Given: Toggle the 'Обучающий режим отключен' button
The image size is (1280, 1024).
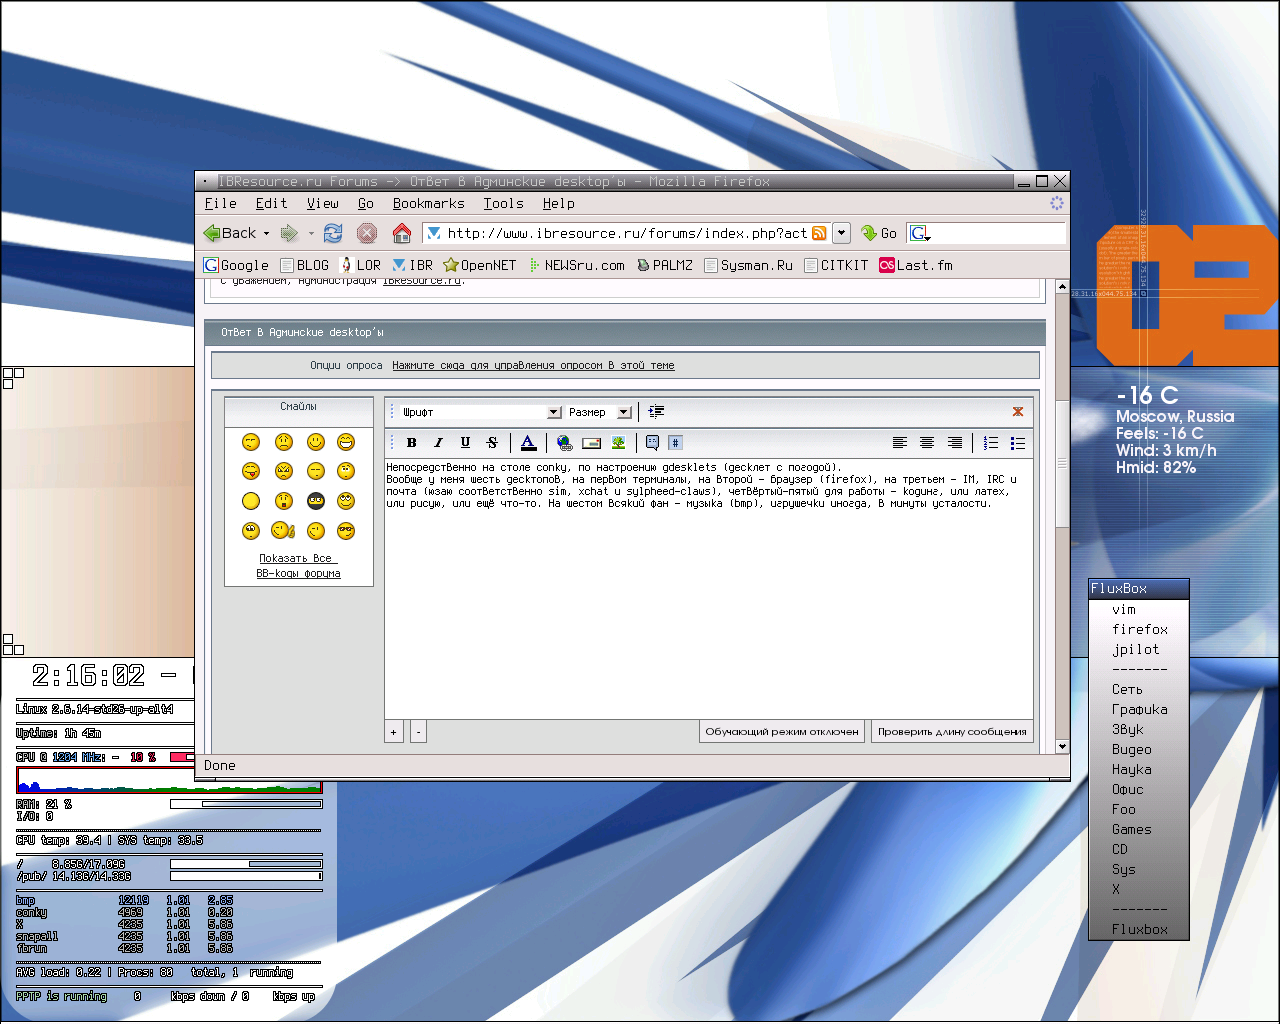Looking at the screenshot, I should tap(782, 732).
